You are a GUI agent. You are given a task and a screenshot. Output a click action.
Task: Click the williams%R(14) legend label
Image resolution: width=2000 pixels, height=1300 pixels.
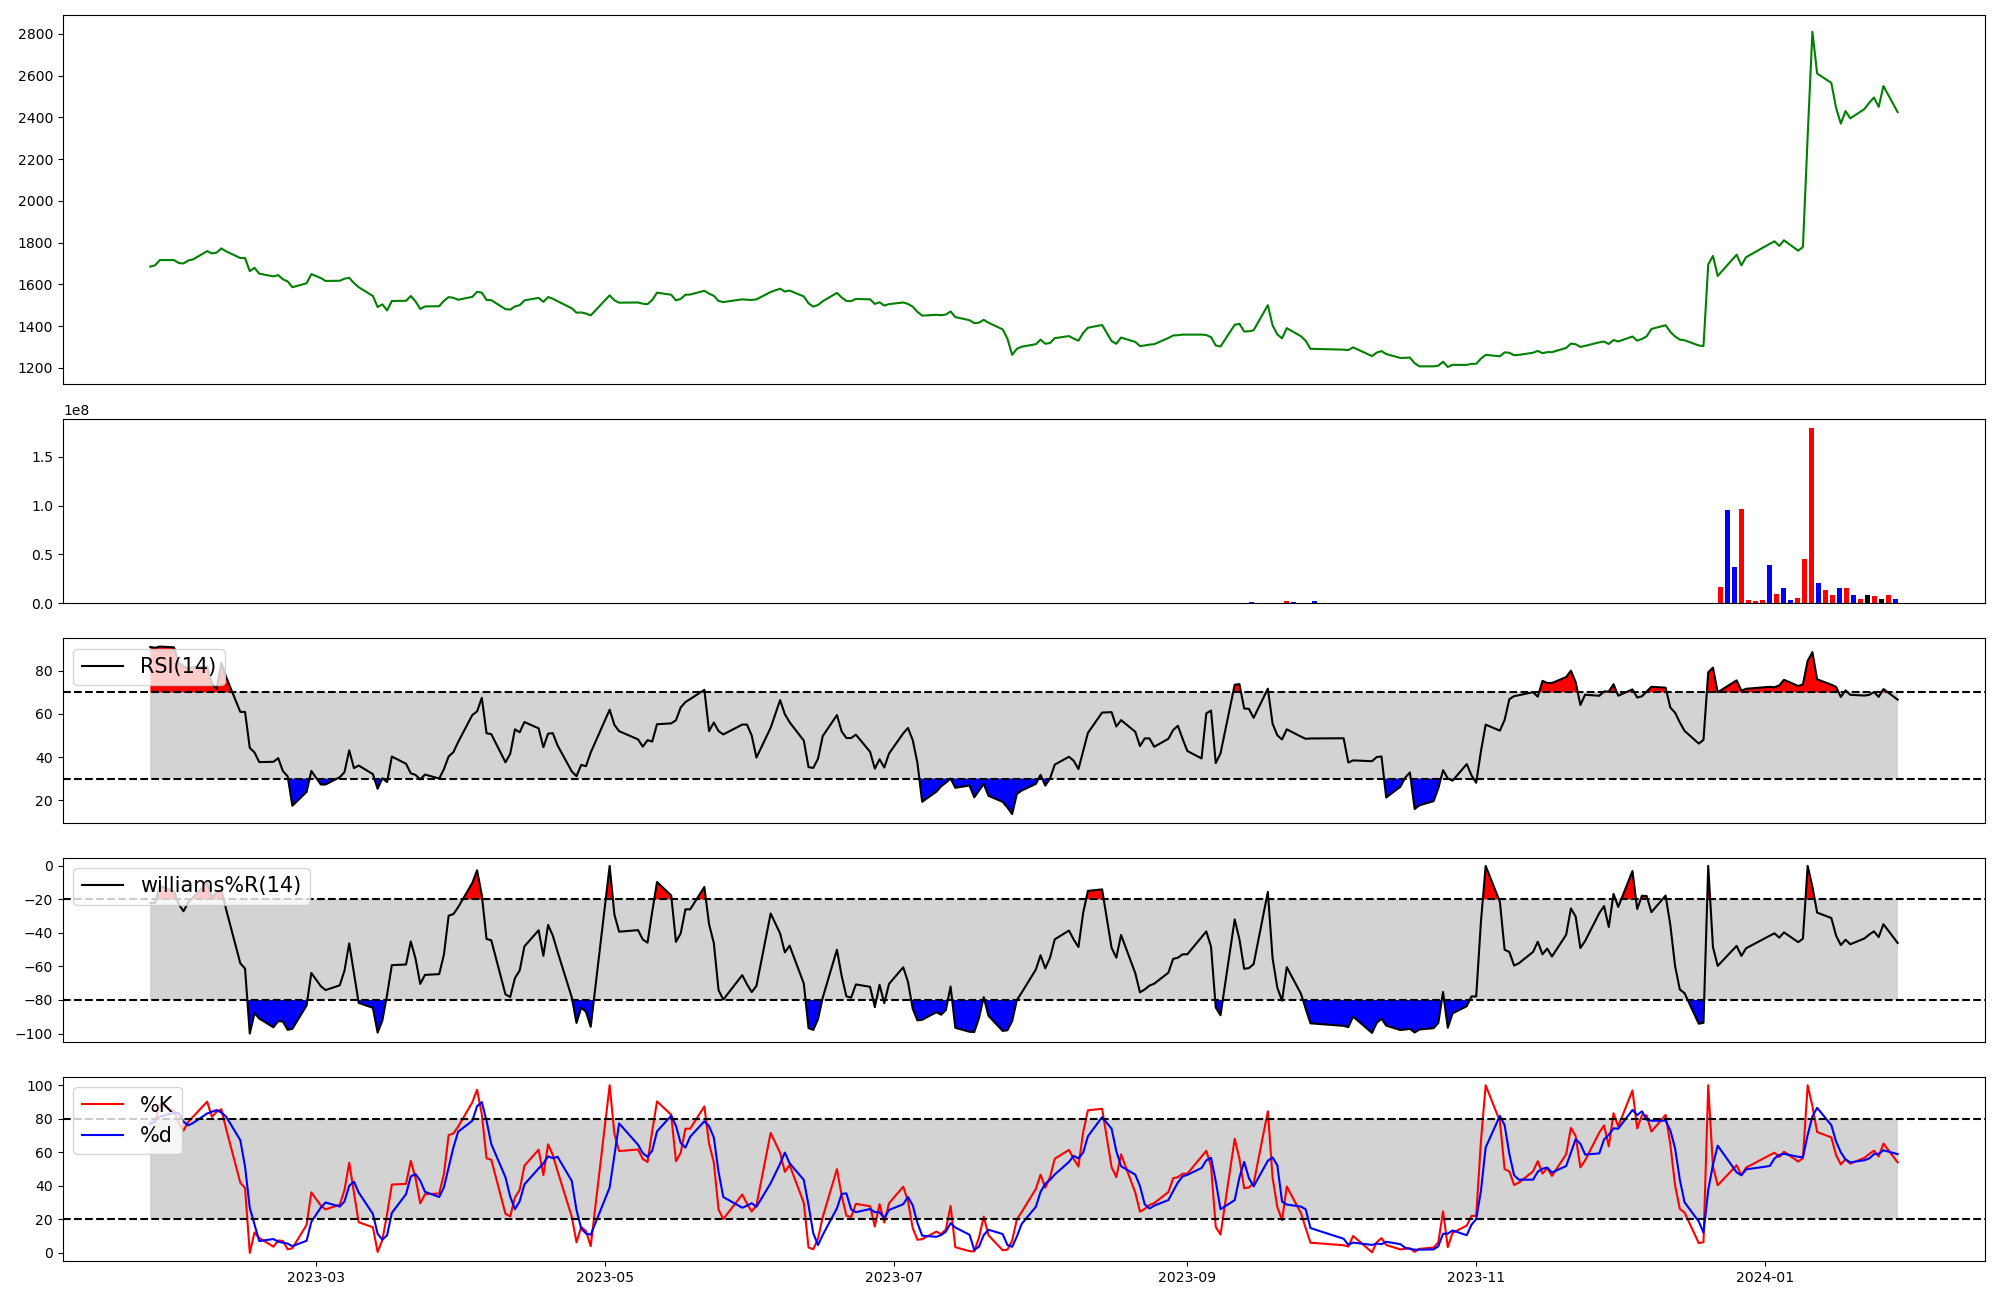(x=220, y=885)
